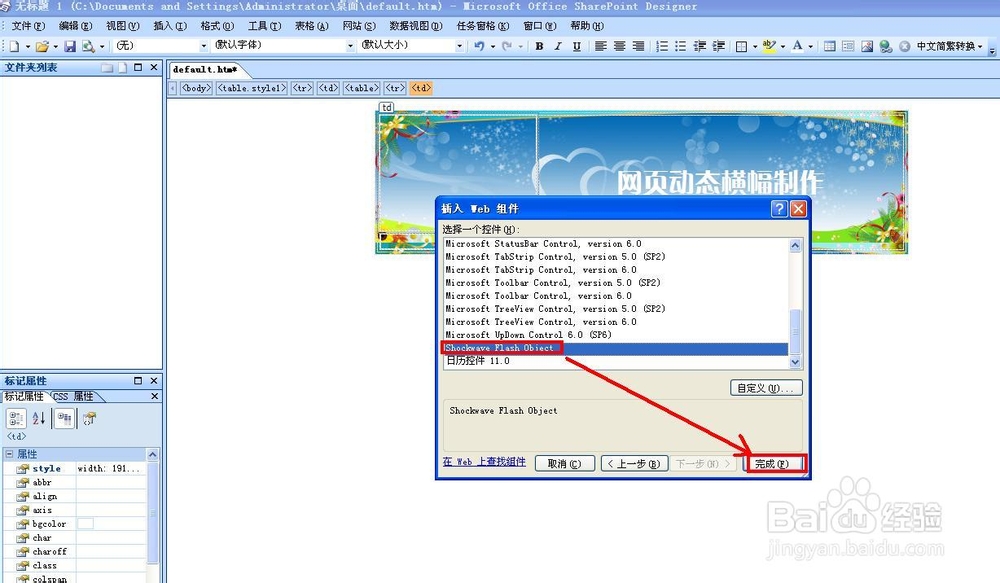
Task: Collapse the 属性 section in properties panel
Action: (x=12, y=453)
